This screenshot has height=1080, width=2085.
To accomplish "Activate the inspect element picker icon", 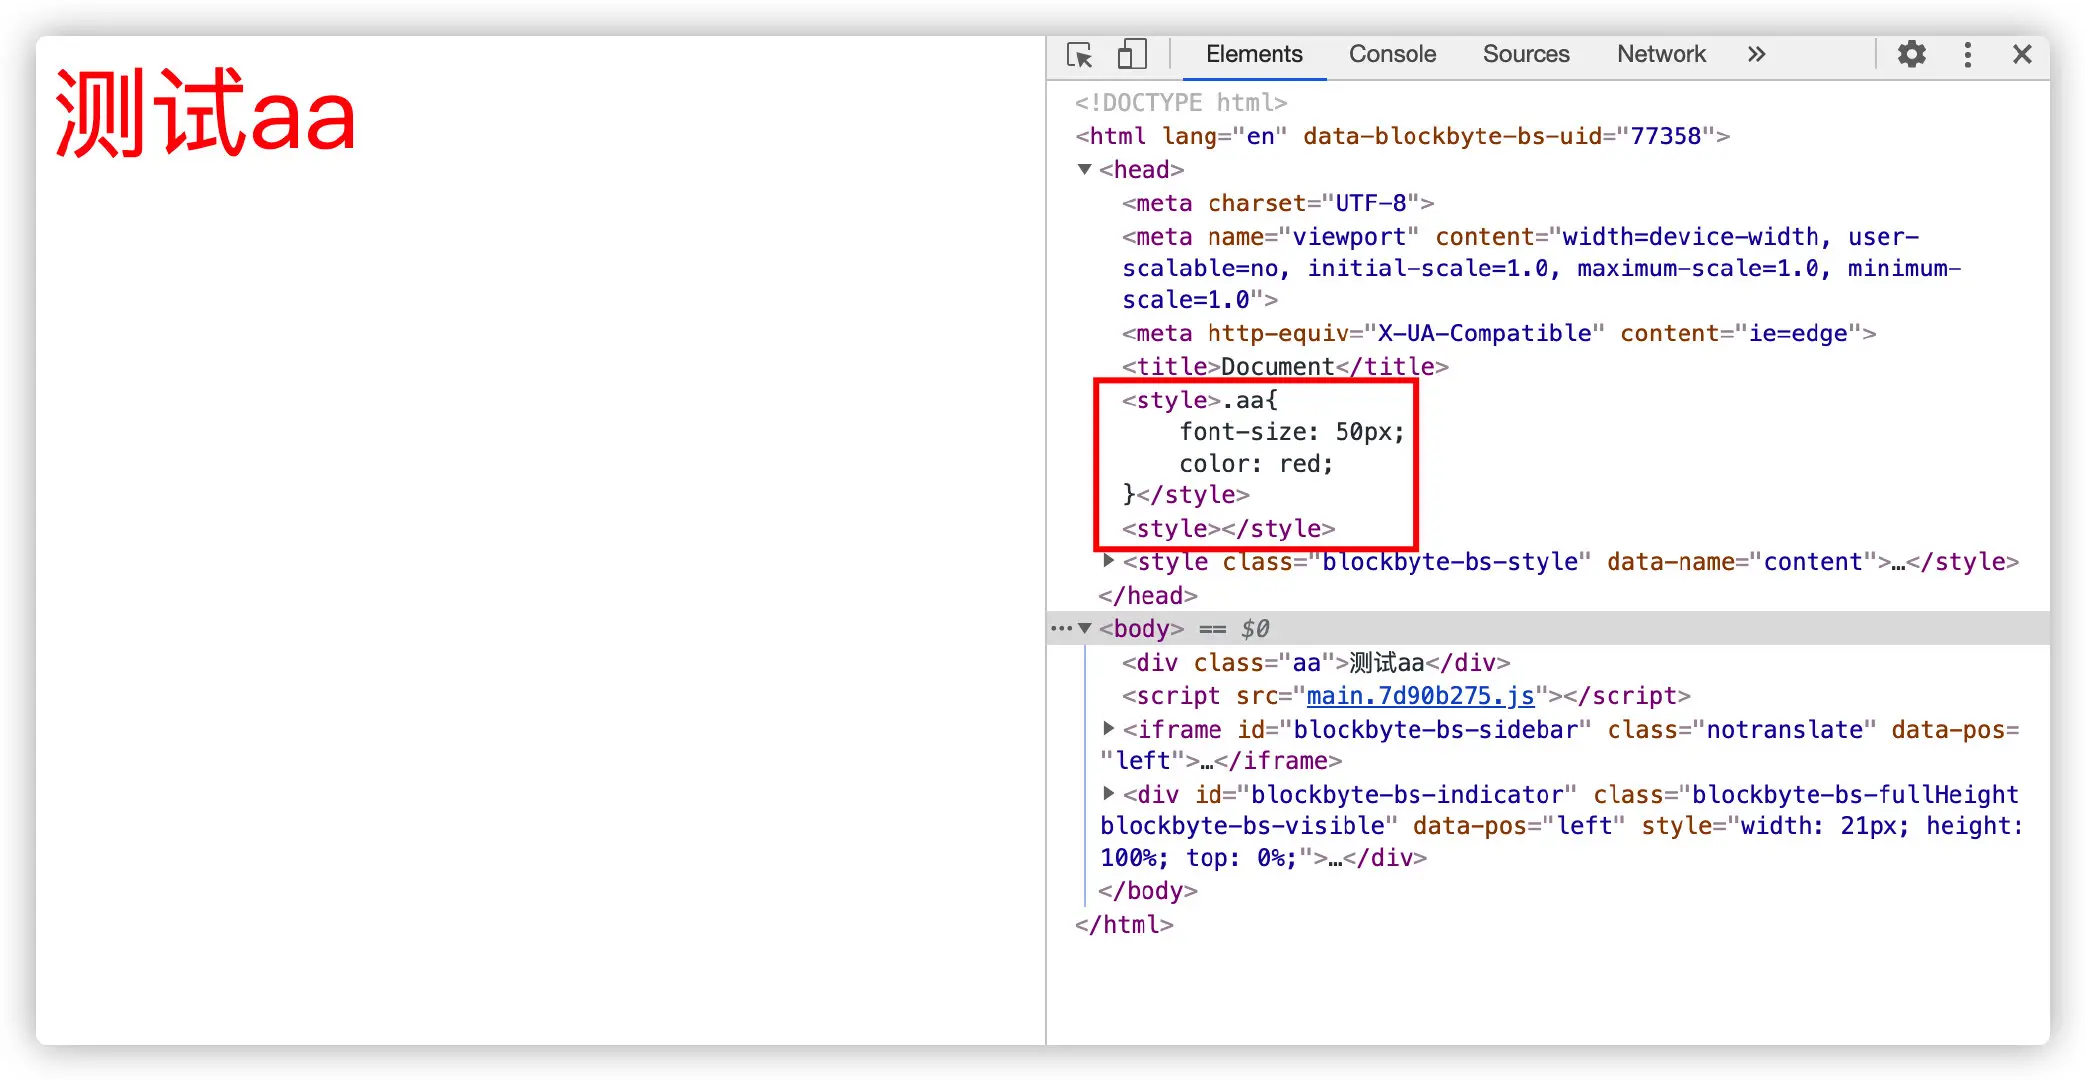I will coord(1080,54).
